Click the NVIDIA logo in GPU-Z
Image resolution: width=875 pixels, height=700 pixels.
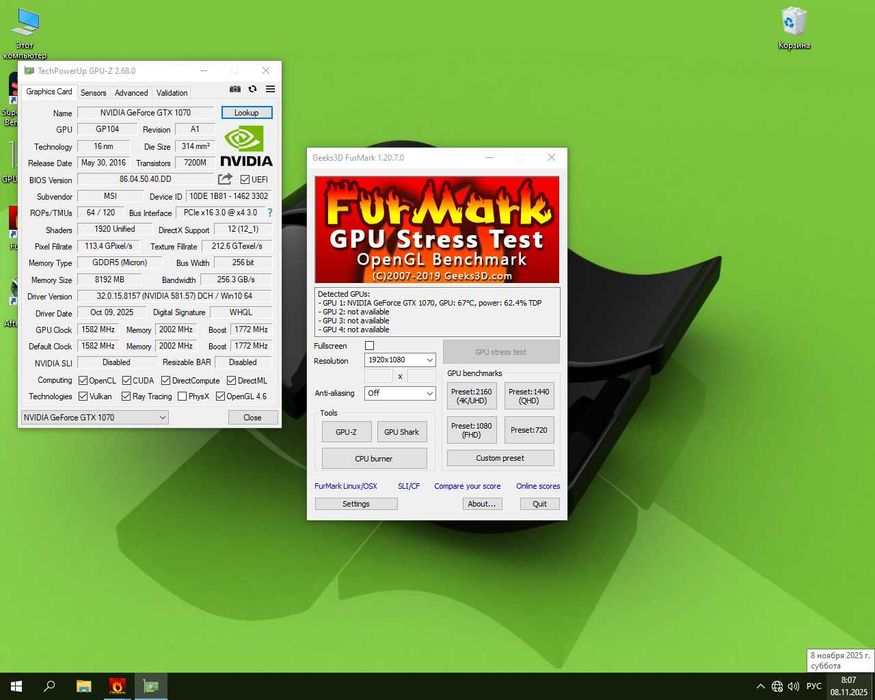pos(246,146)
